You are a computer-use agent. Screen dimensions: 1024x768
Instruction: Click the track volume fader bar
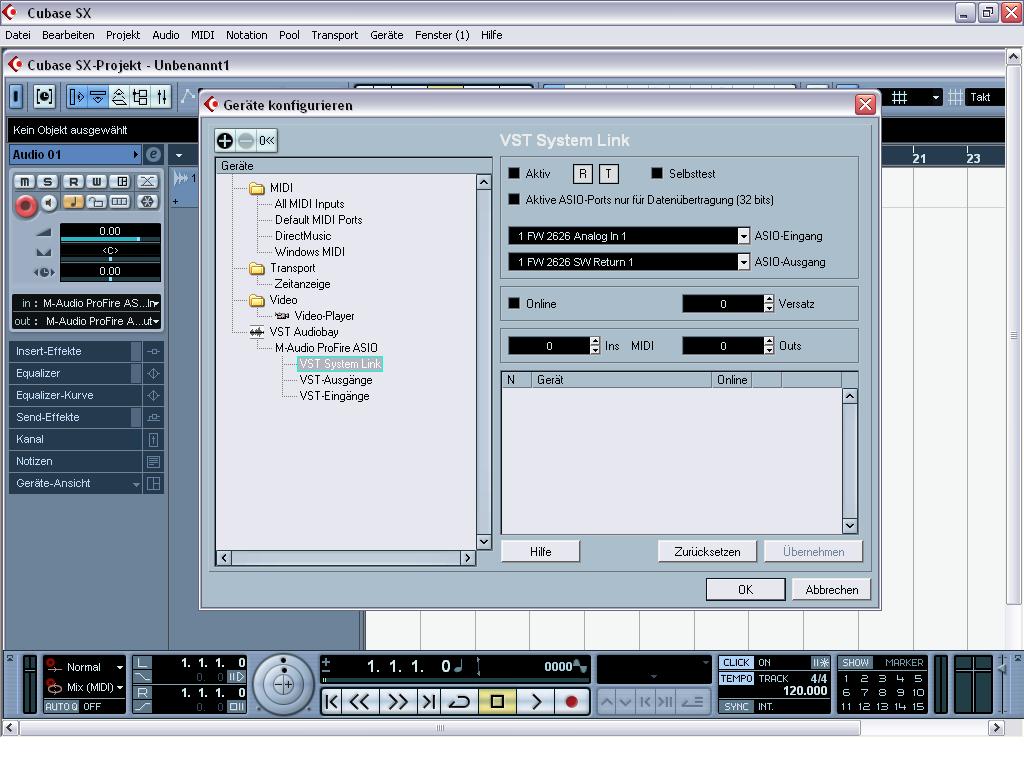[x=110, y=240]
